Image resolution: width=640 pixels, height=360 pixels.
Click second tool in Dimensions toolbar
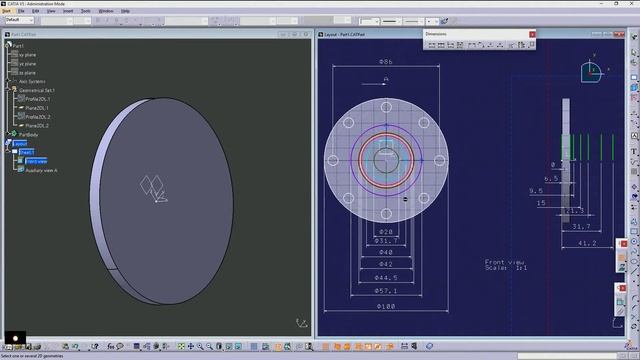tap(441, 45)
